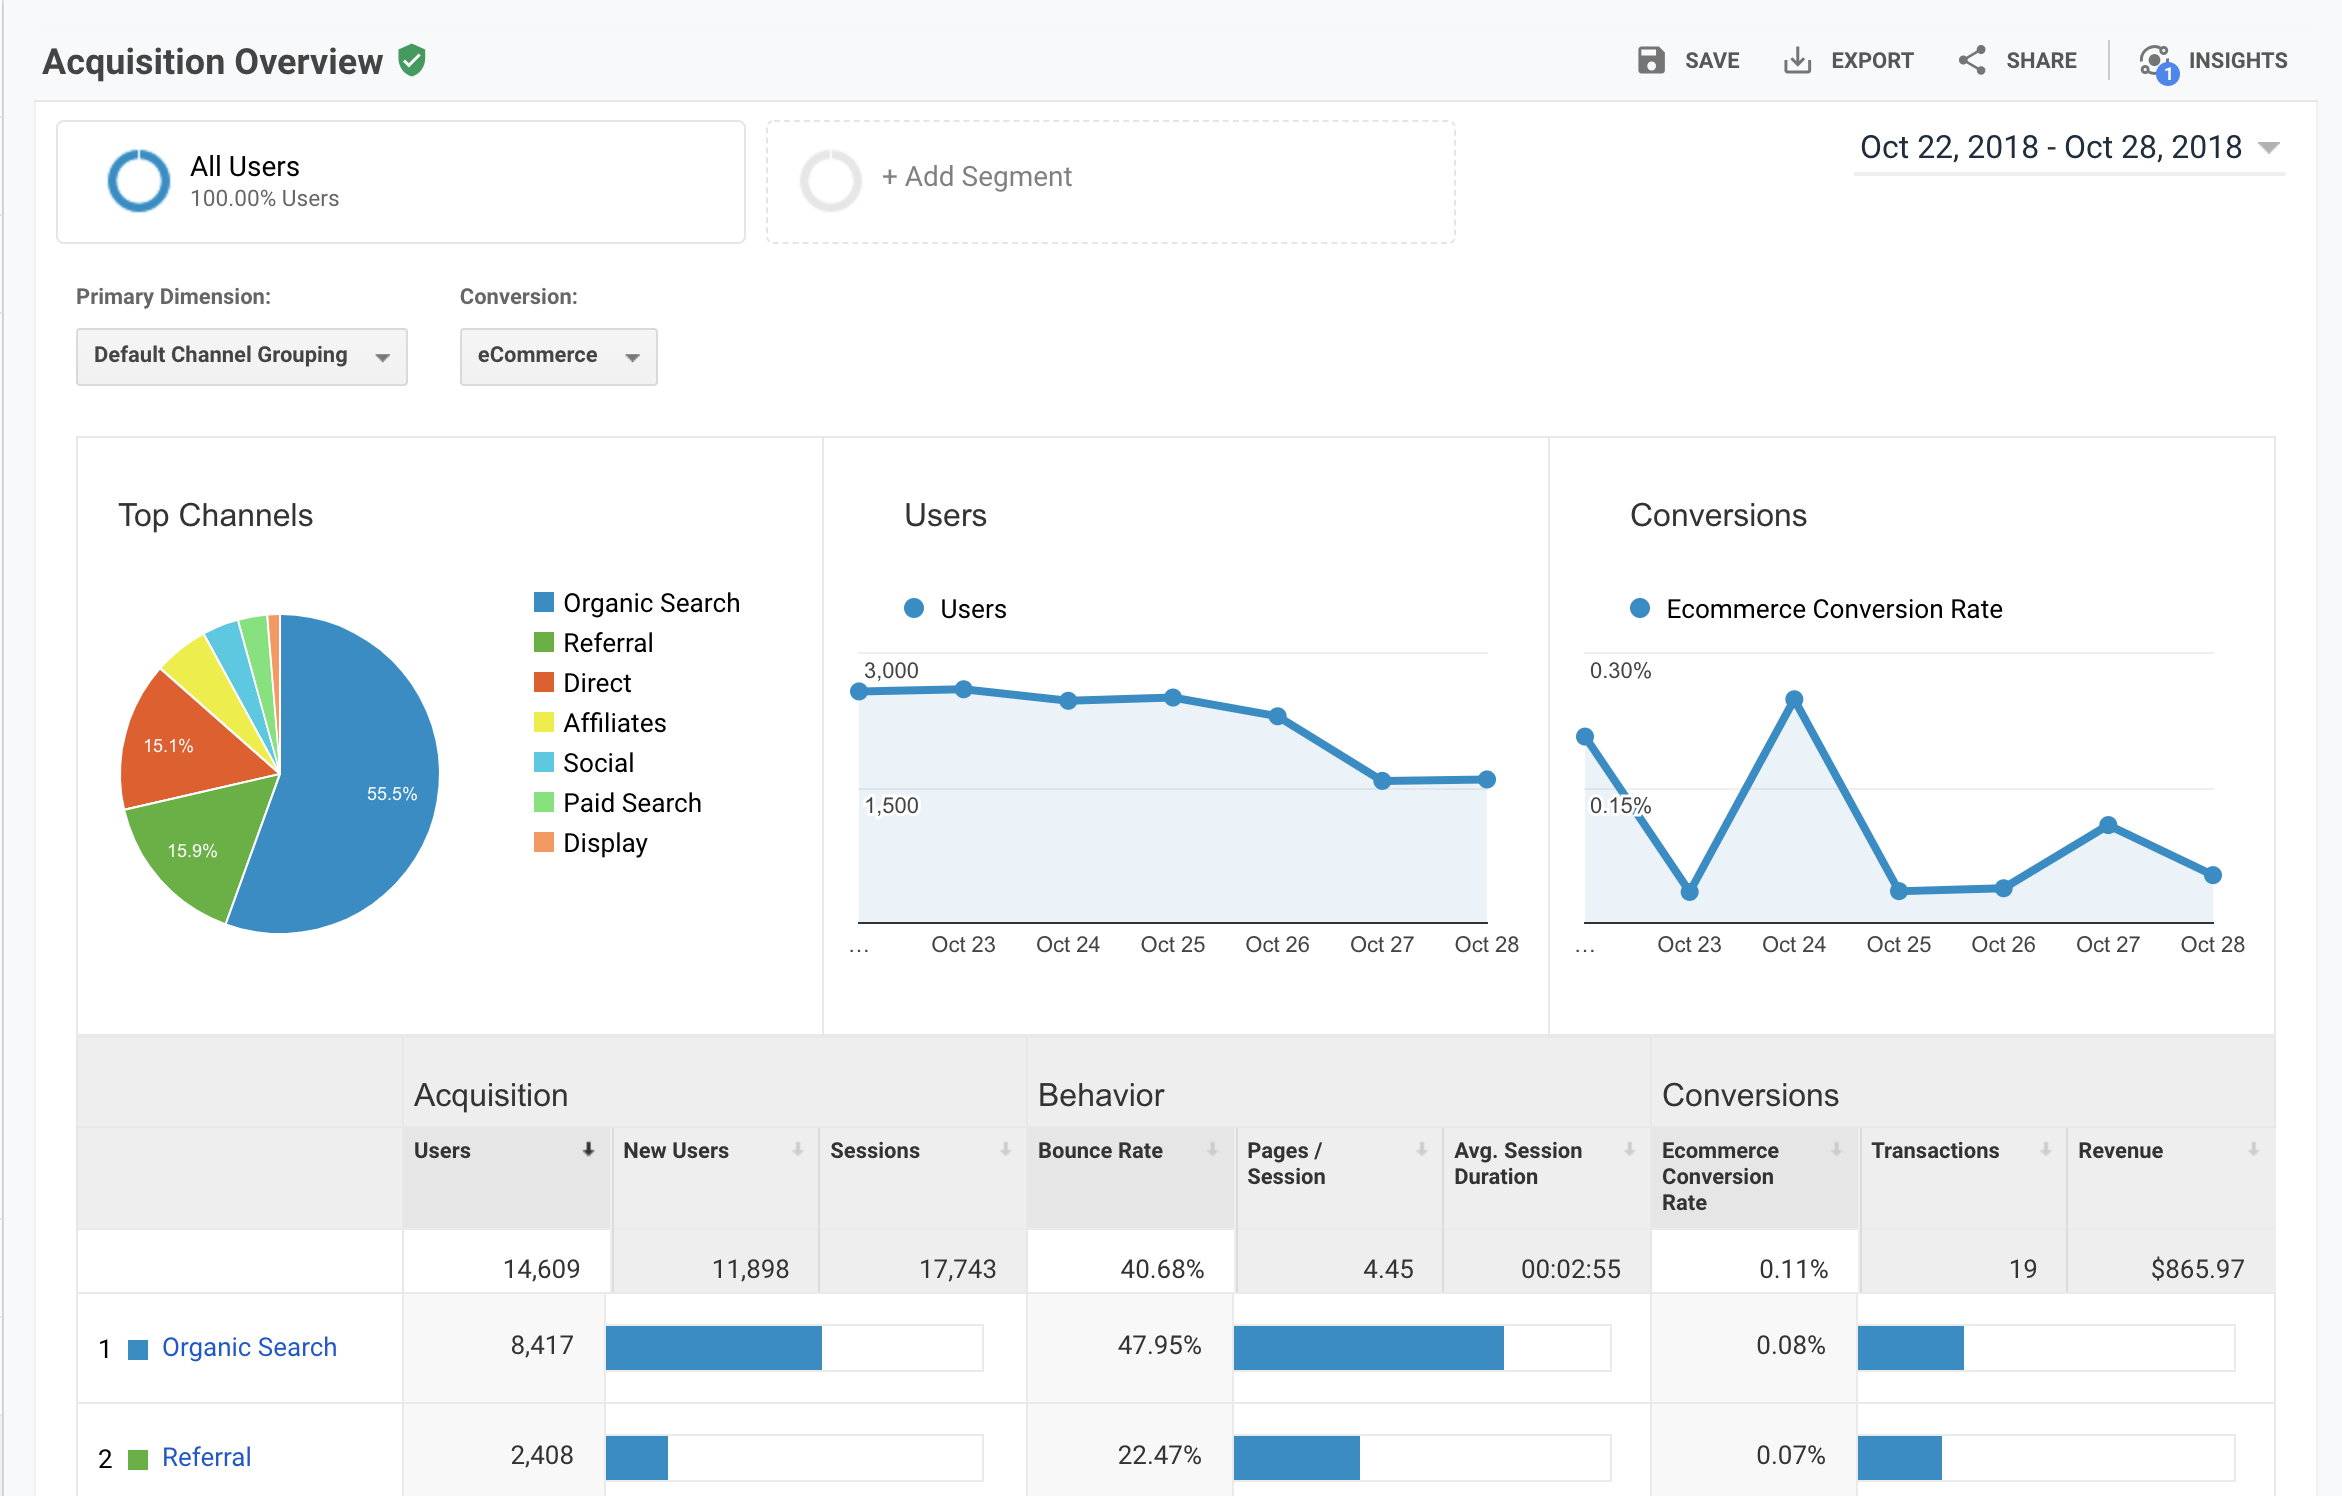
Task: Open the Organic Search channel link
Action: [249, 1347]
